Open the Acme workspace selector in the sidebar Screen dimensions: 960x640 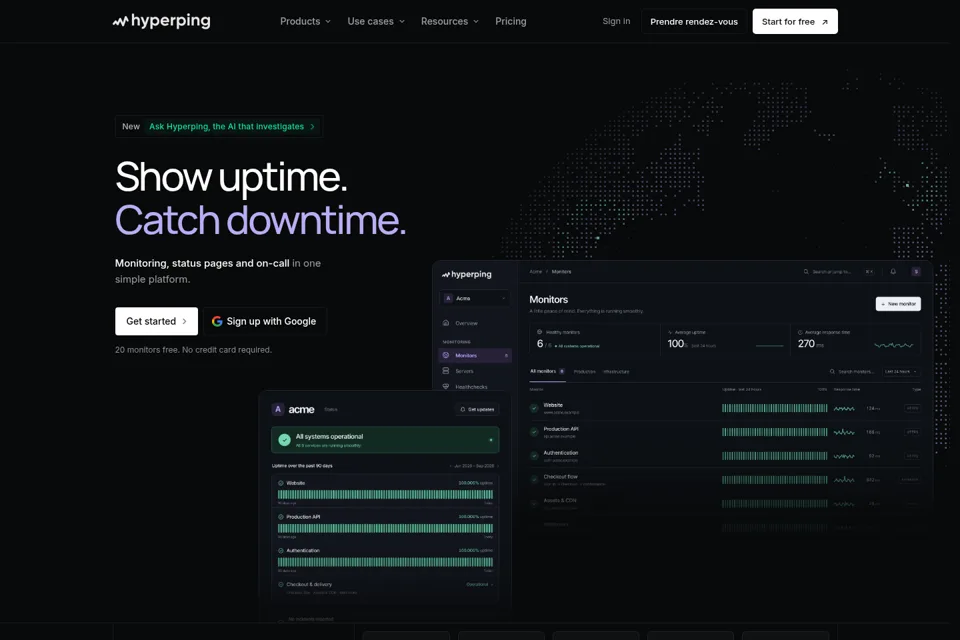click(474, 298)
